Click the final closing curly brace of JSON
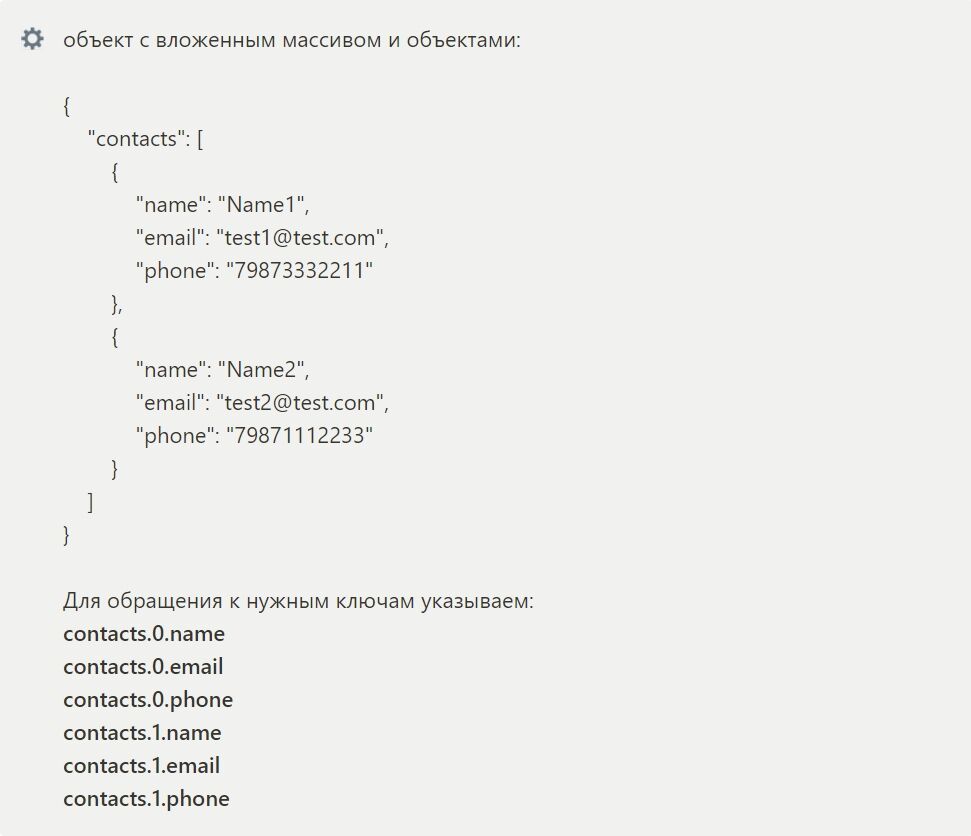 [x=67, y=535]
